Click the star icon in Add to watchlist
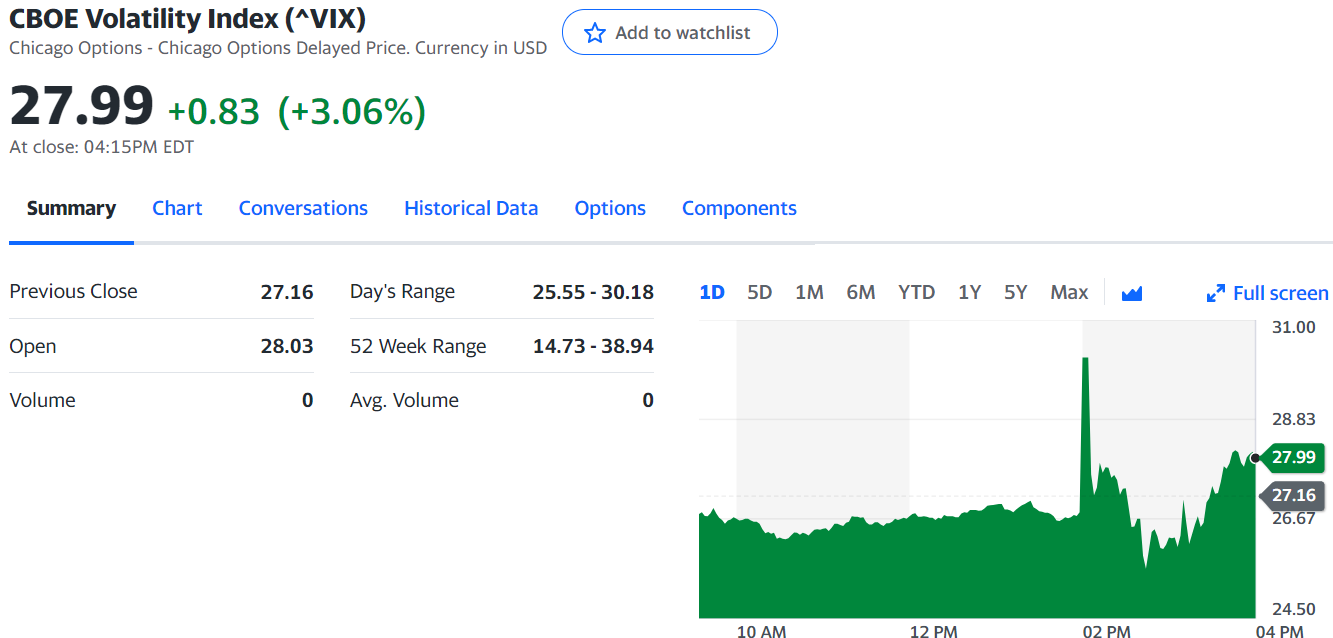The image size is (1333, 638). 595,33
